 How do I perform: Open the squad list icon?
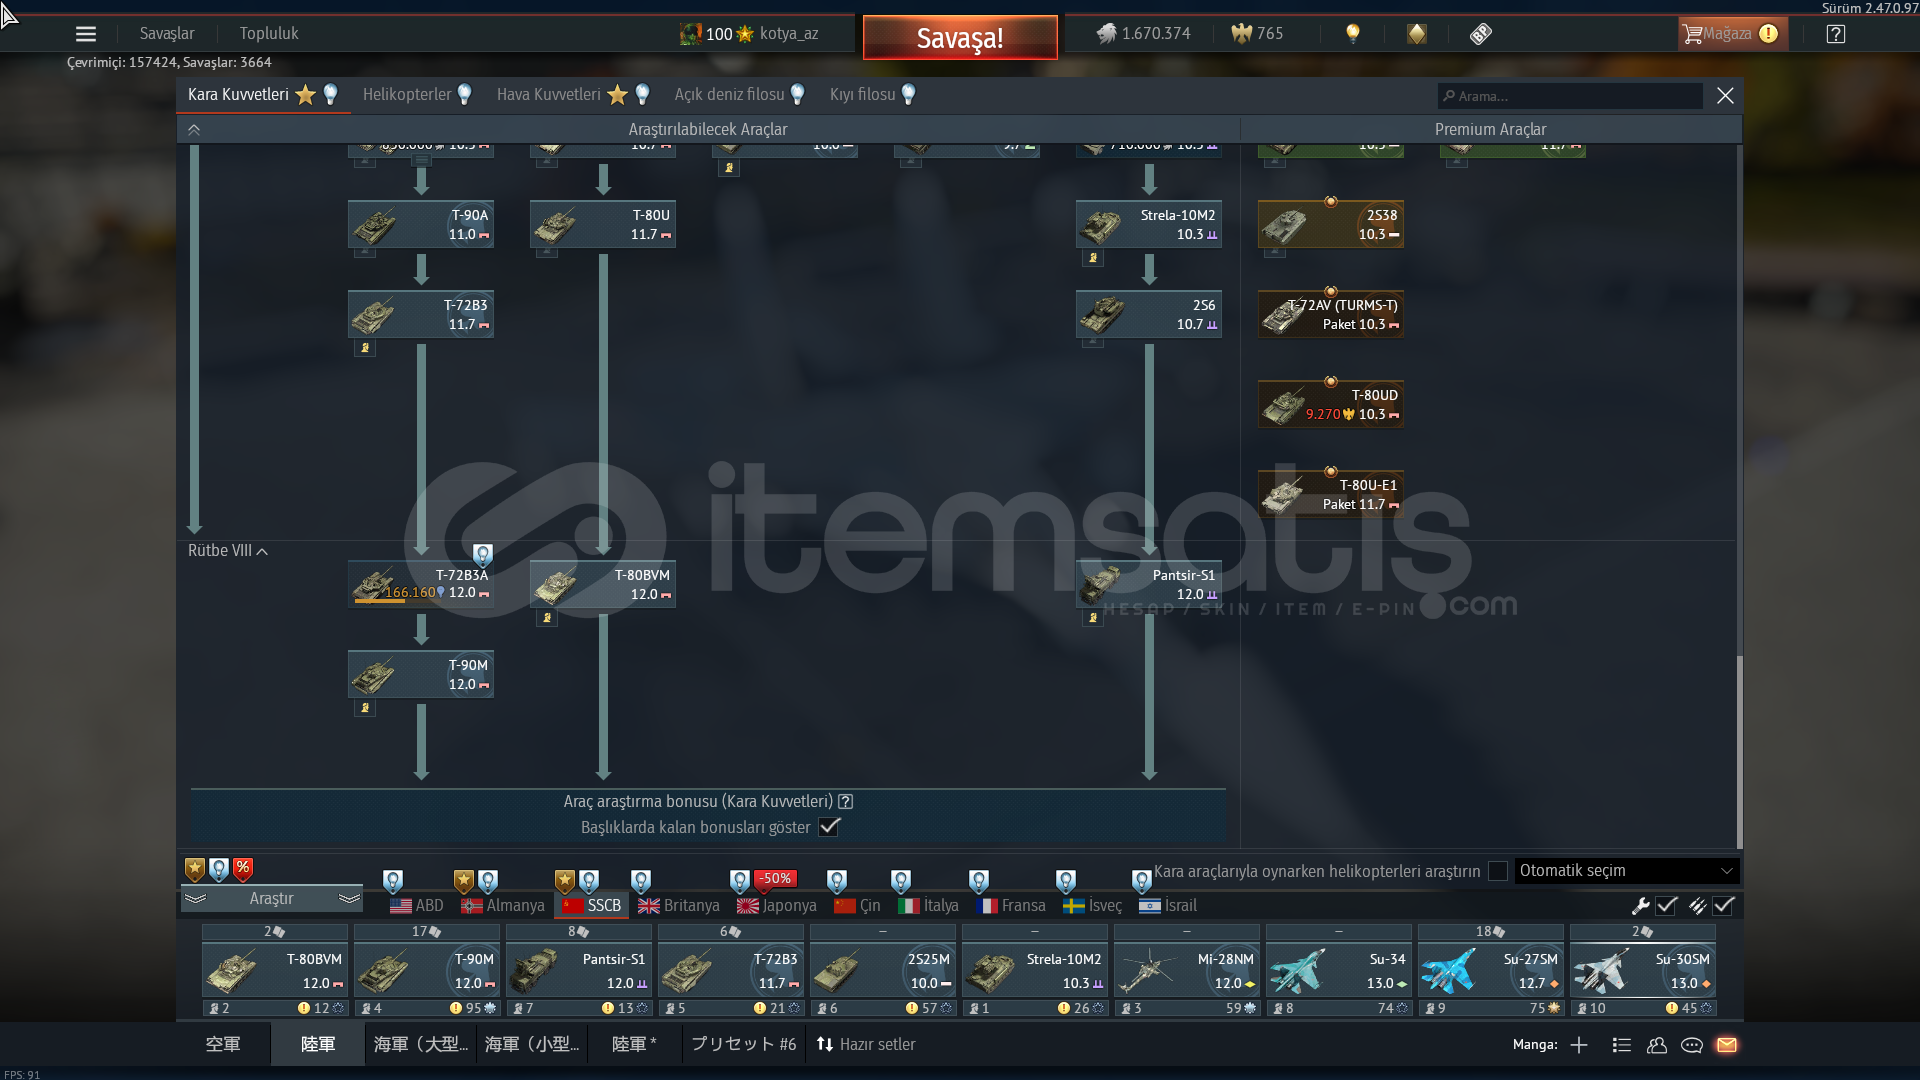click(x=1622, y=1044)
